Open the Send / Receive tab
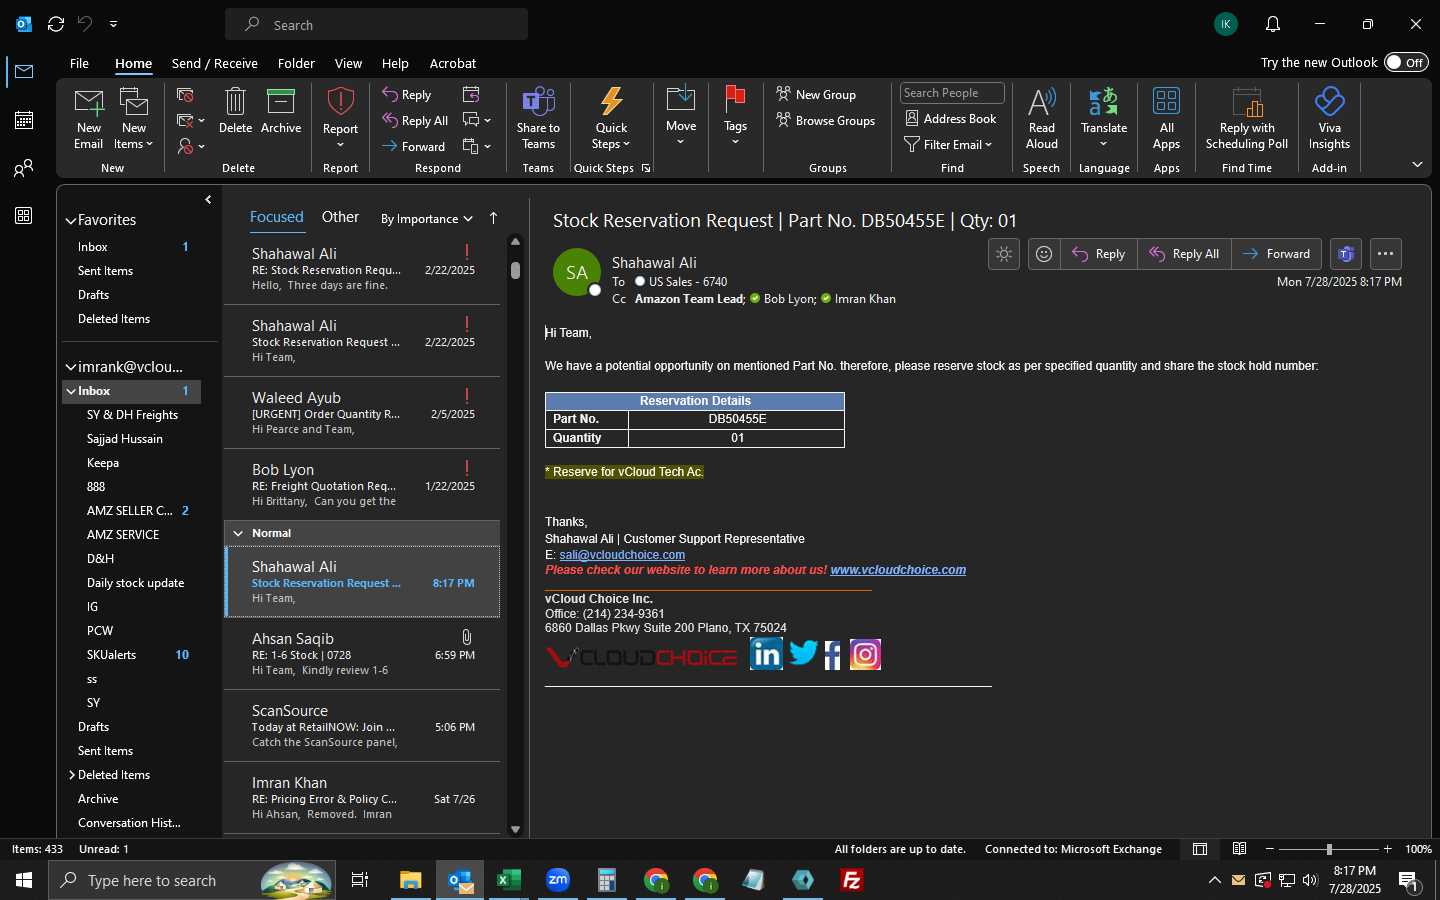This screenshot has width=1440, height=900. click(215, 63)
